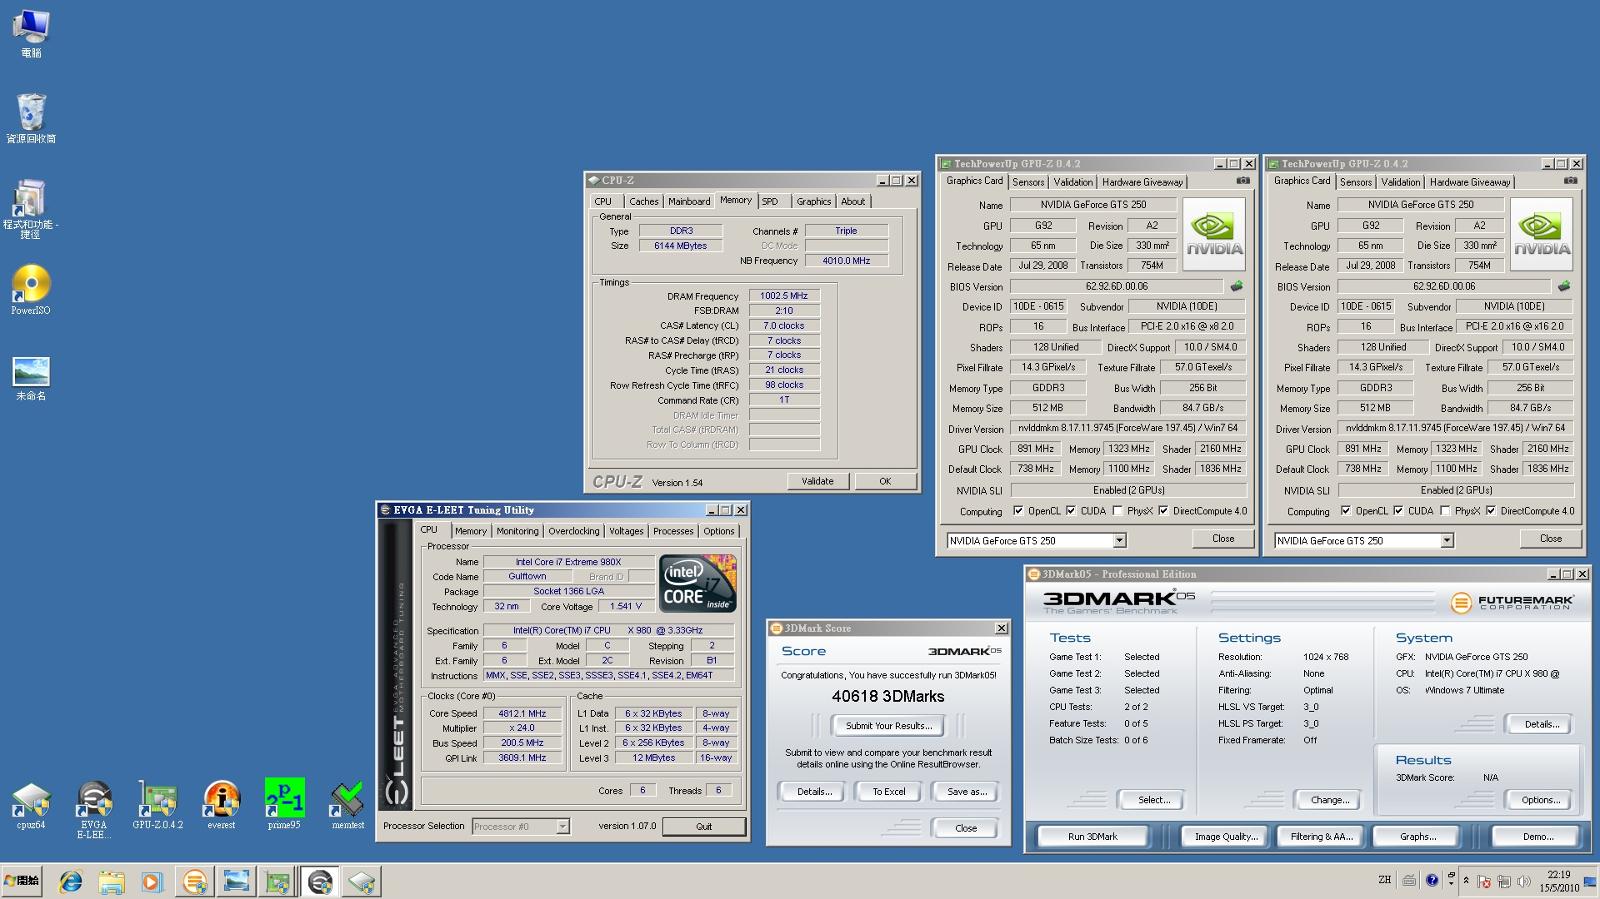Click Submit Your Results button
This screenshot has height=899, width=1600.
click(x=888, y=726)
